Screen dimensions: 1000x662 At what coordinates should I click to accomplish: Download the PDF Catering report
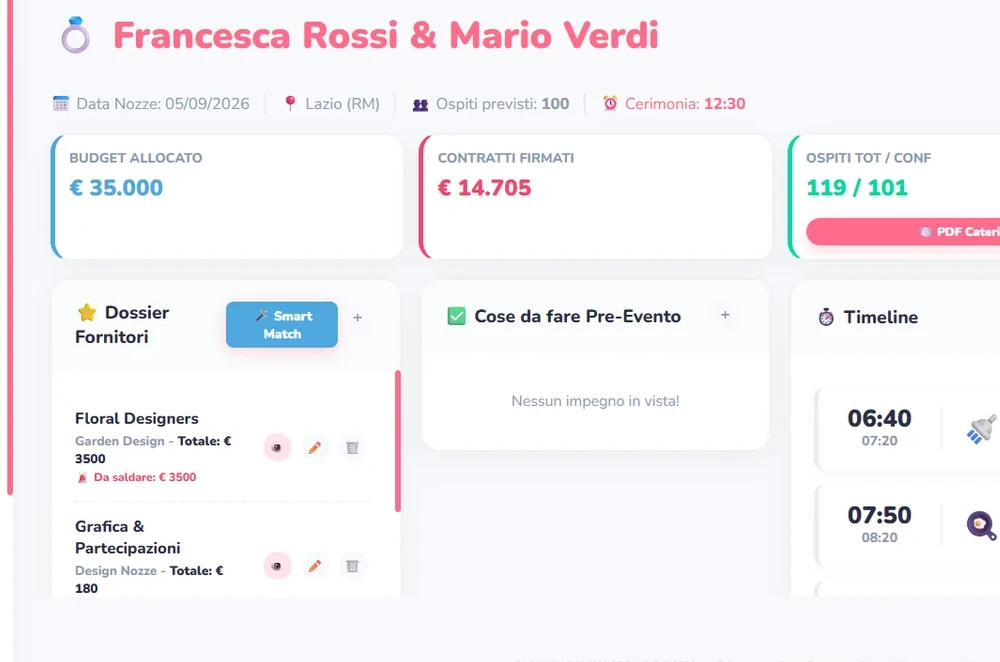click(x=903, y=232)
